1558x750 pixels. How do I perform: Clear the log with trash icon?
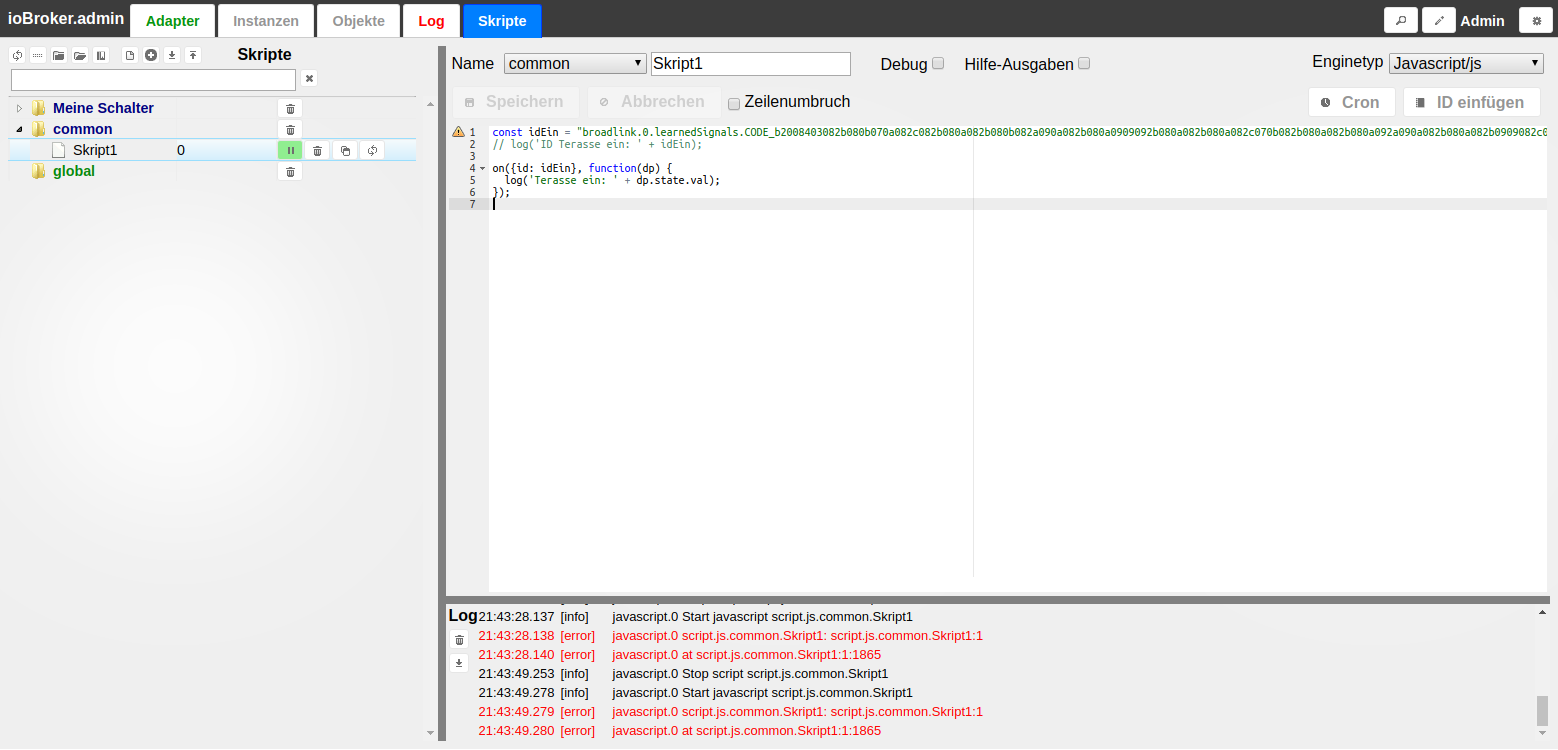(x=459, y=640)
